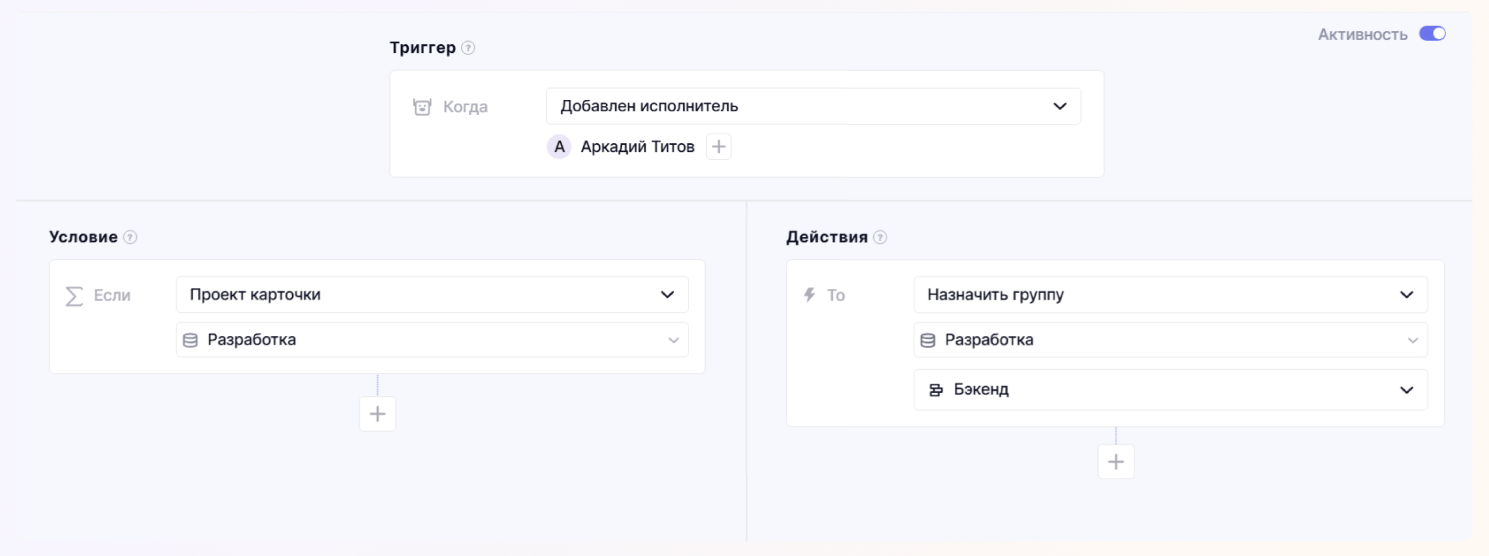Screen dimensions: 1489x556
Task: Expand the Бэкенд group dropdown
Action: point(1170,390)
